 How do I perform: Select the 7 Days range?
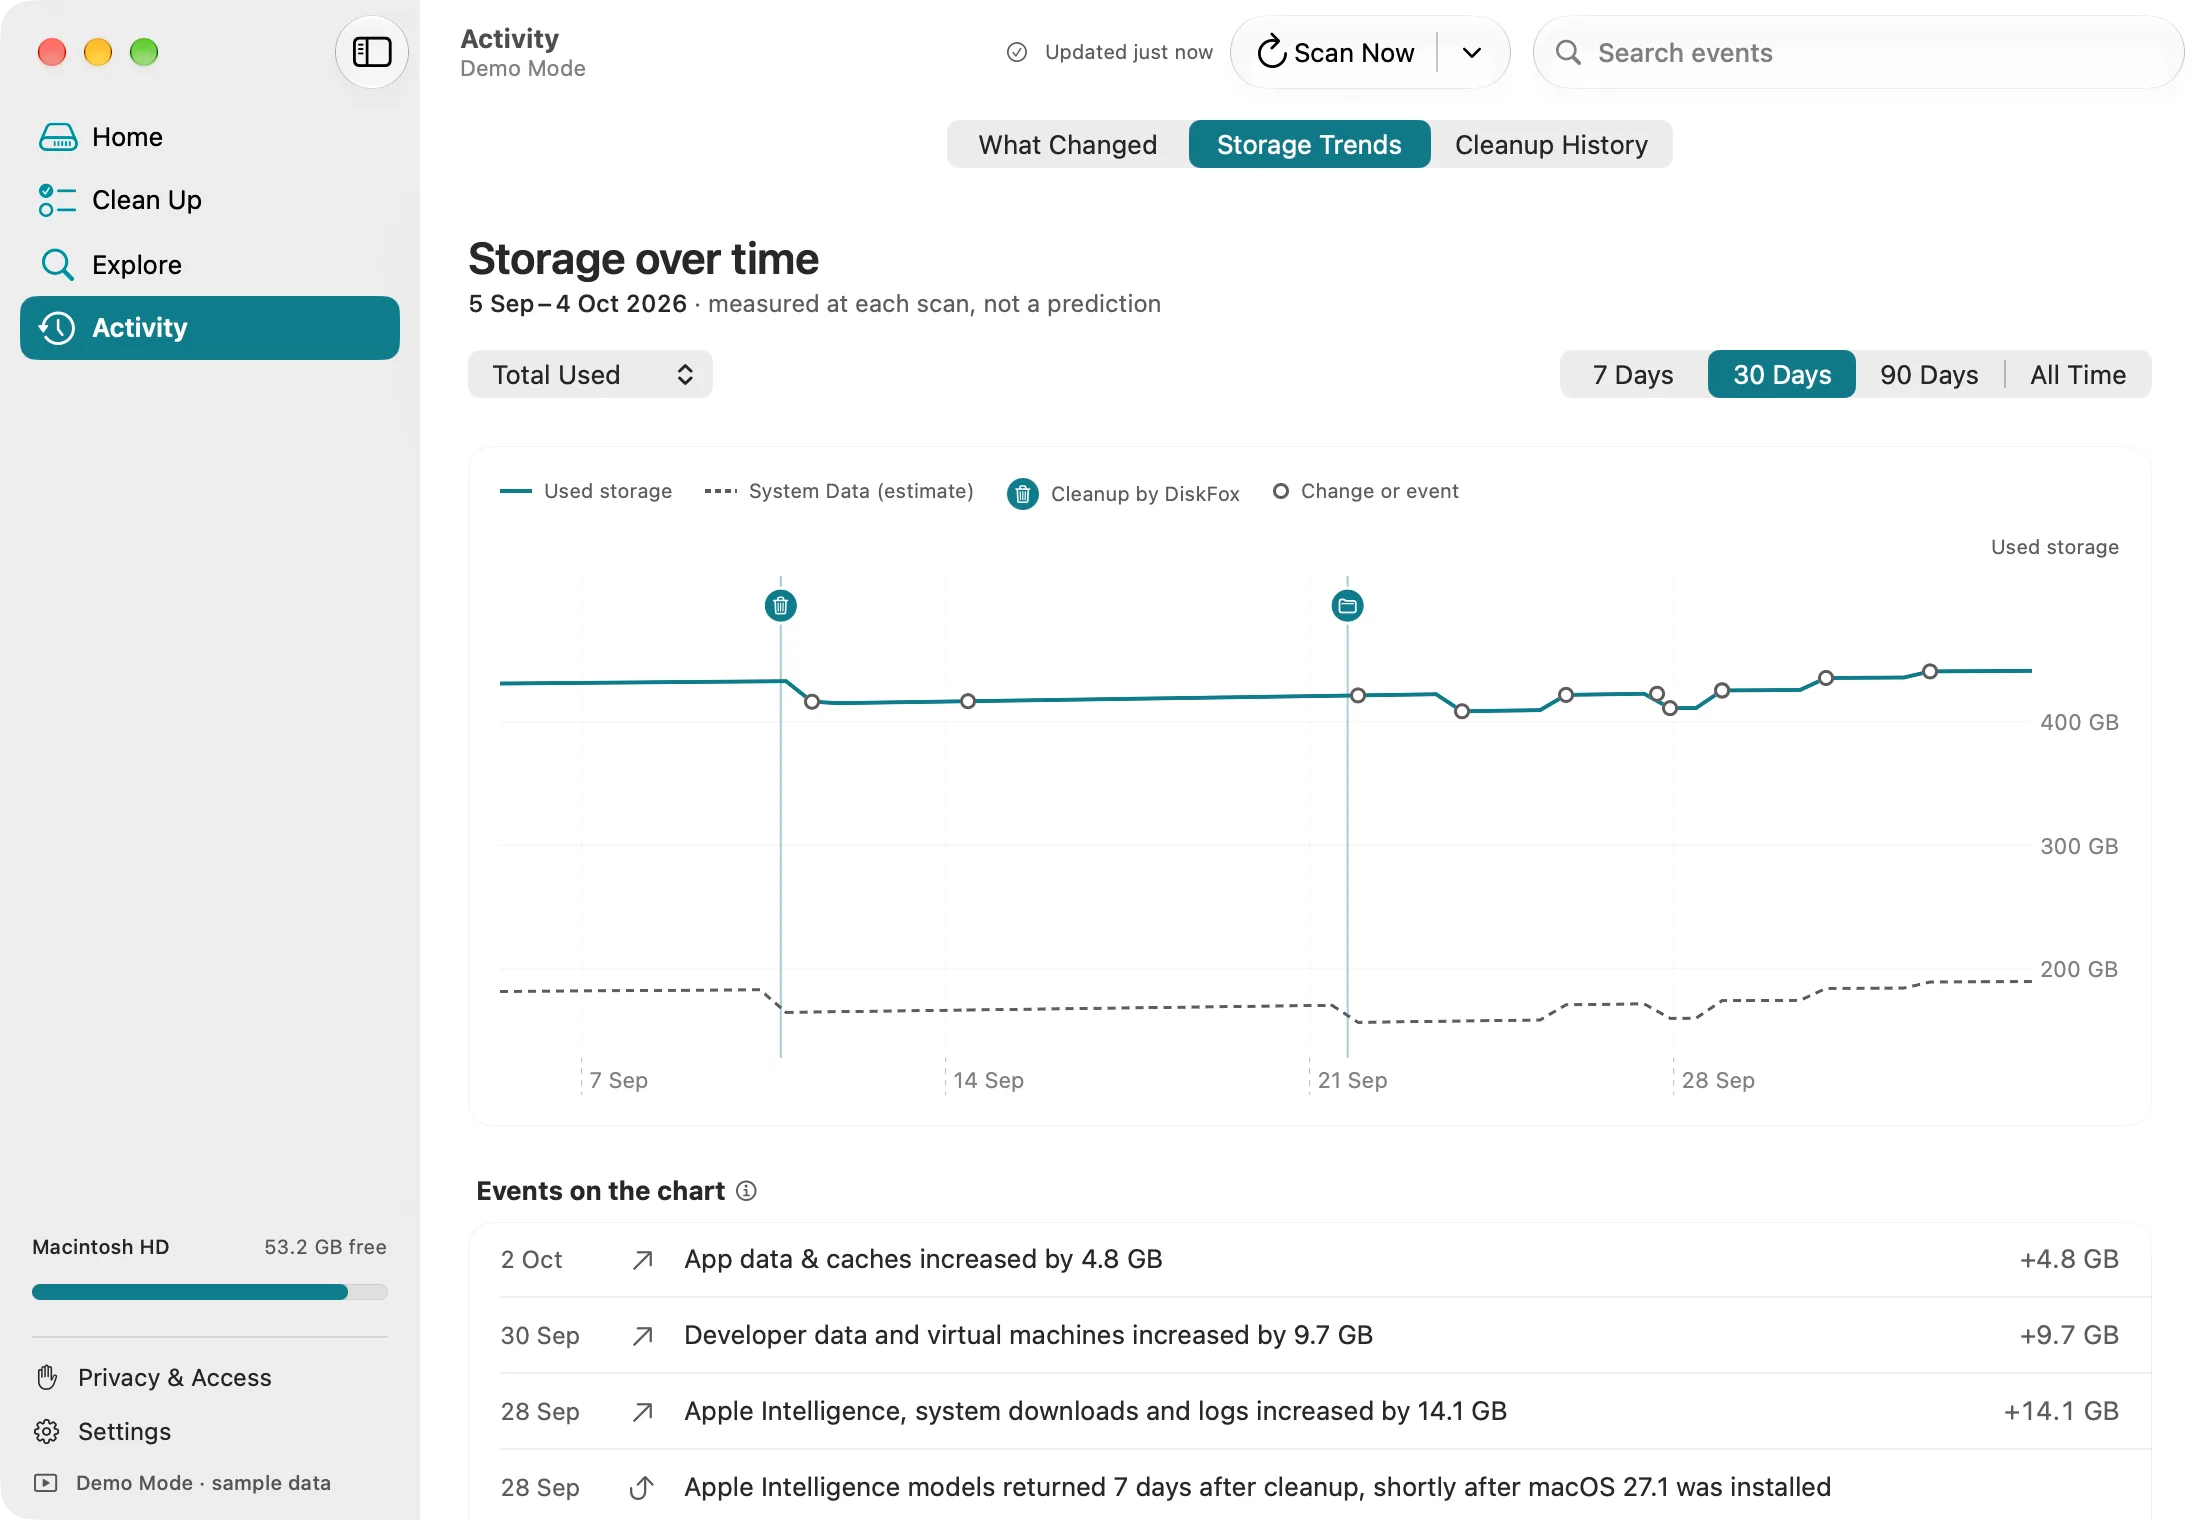pyautogui.click(x=1633, y=375)
